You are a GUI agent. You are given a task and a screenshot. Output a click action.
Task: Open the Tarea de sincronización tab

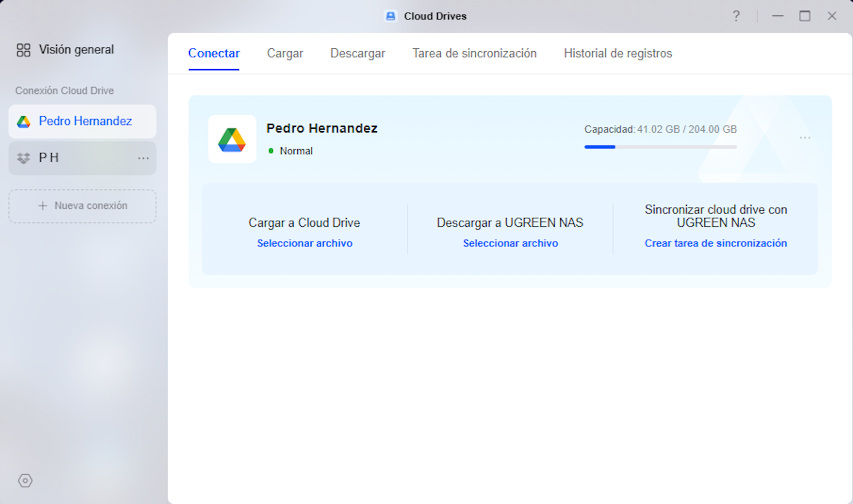[x=474, y=53]
